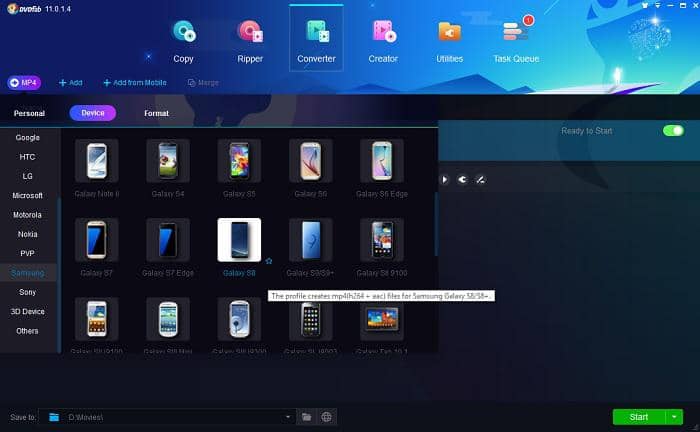Click the globe icon next to save path
Screen dimensions: 700x432
[x=327, y=417]
